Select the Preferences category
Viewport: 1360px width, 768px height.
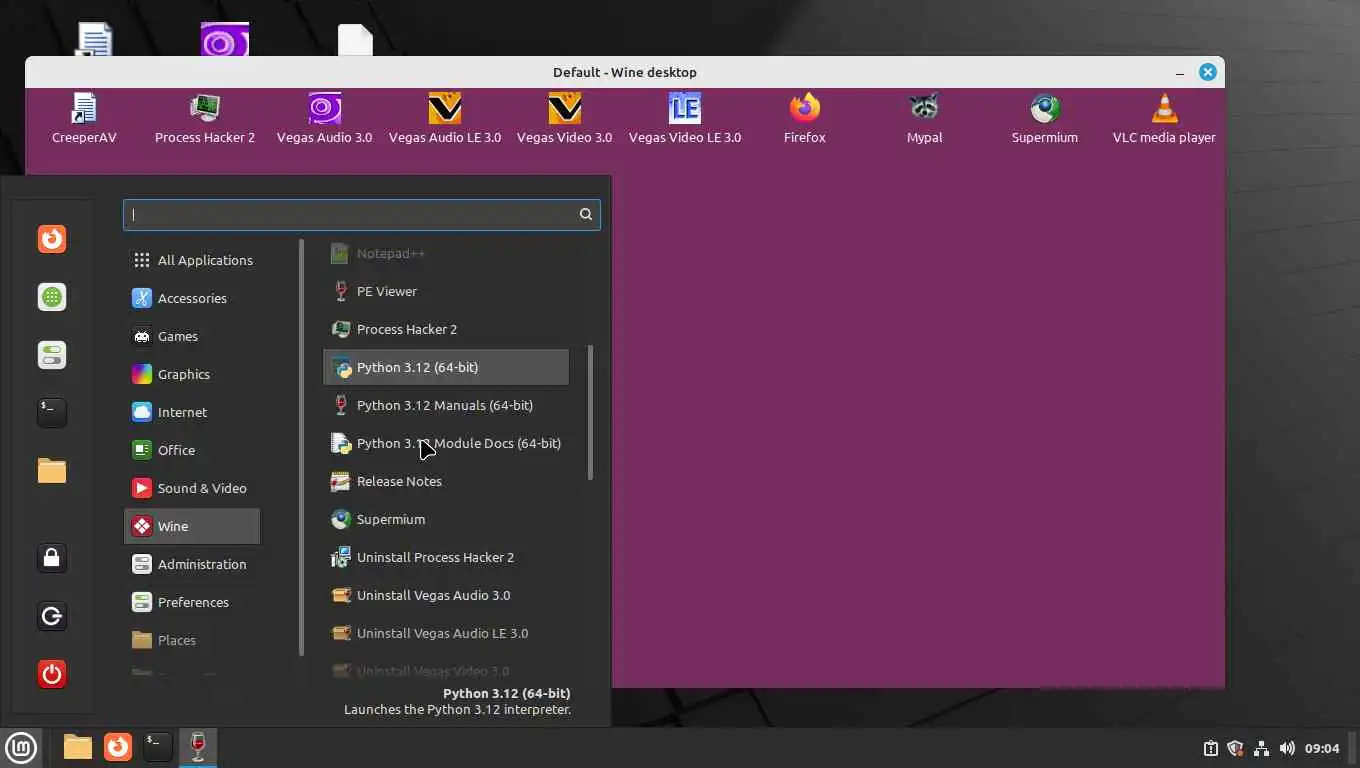[192, 602]
